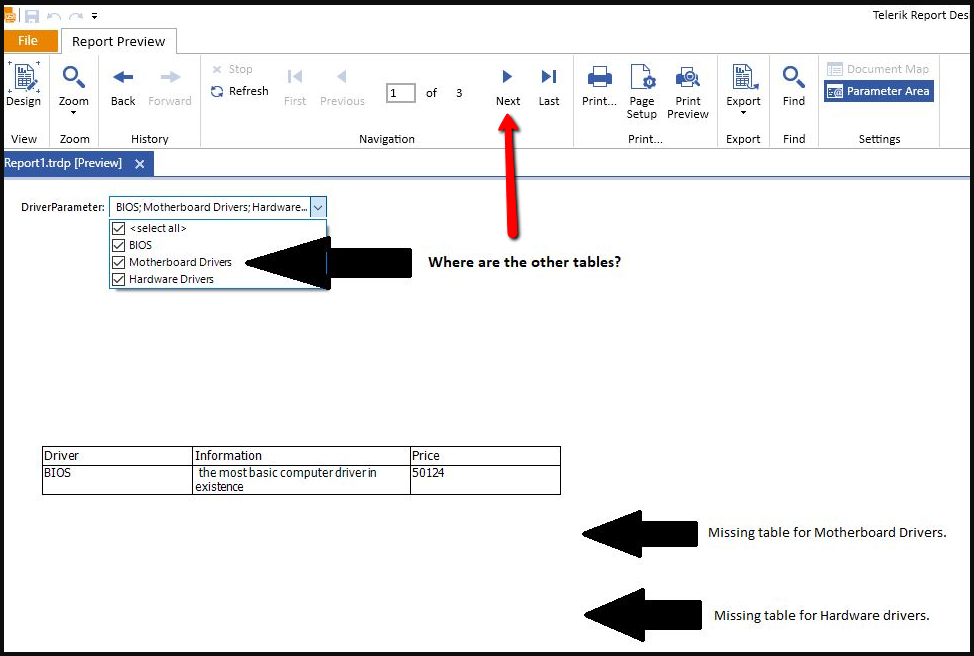This screenshot has width=974, height=656.
Task: Switch to Design view
Action: point(24,85)
